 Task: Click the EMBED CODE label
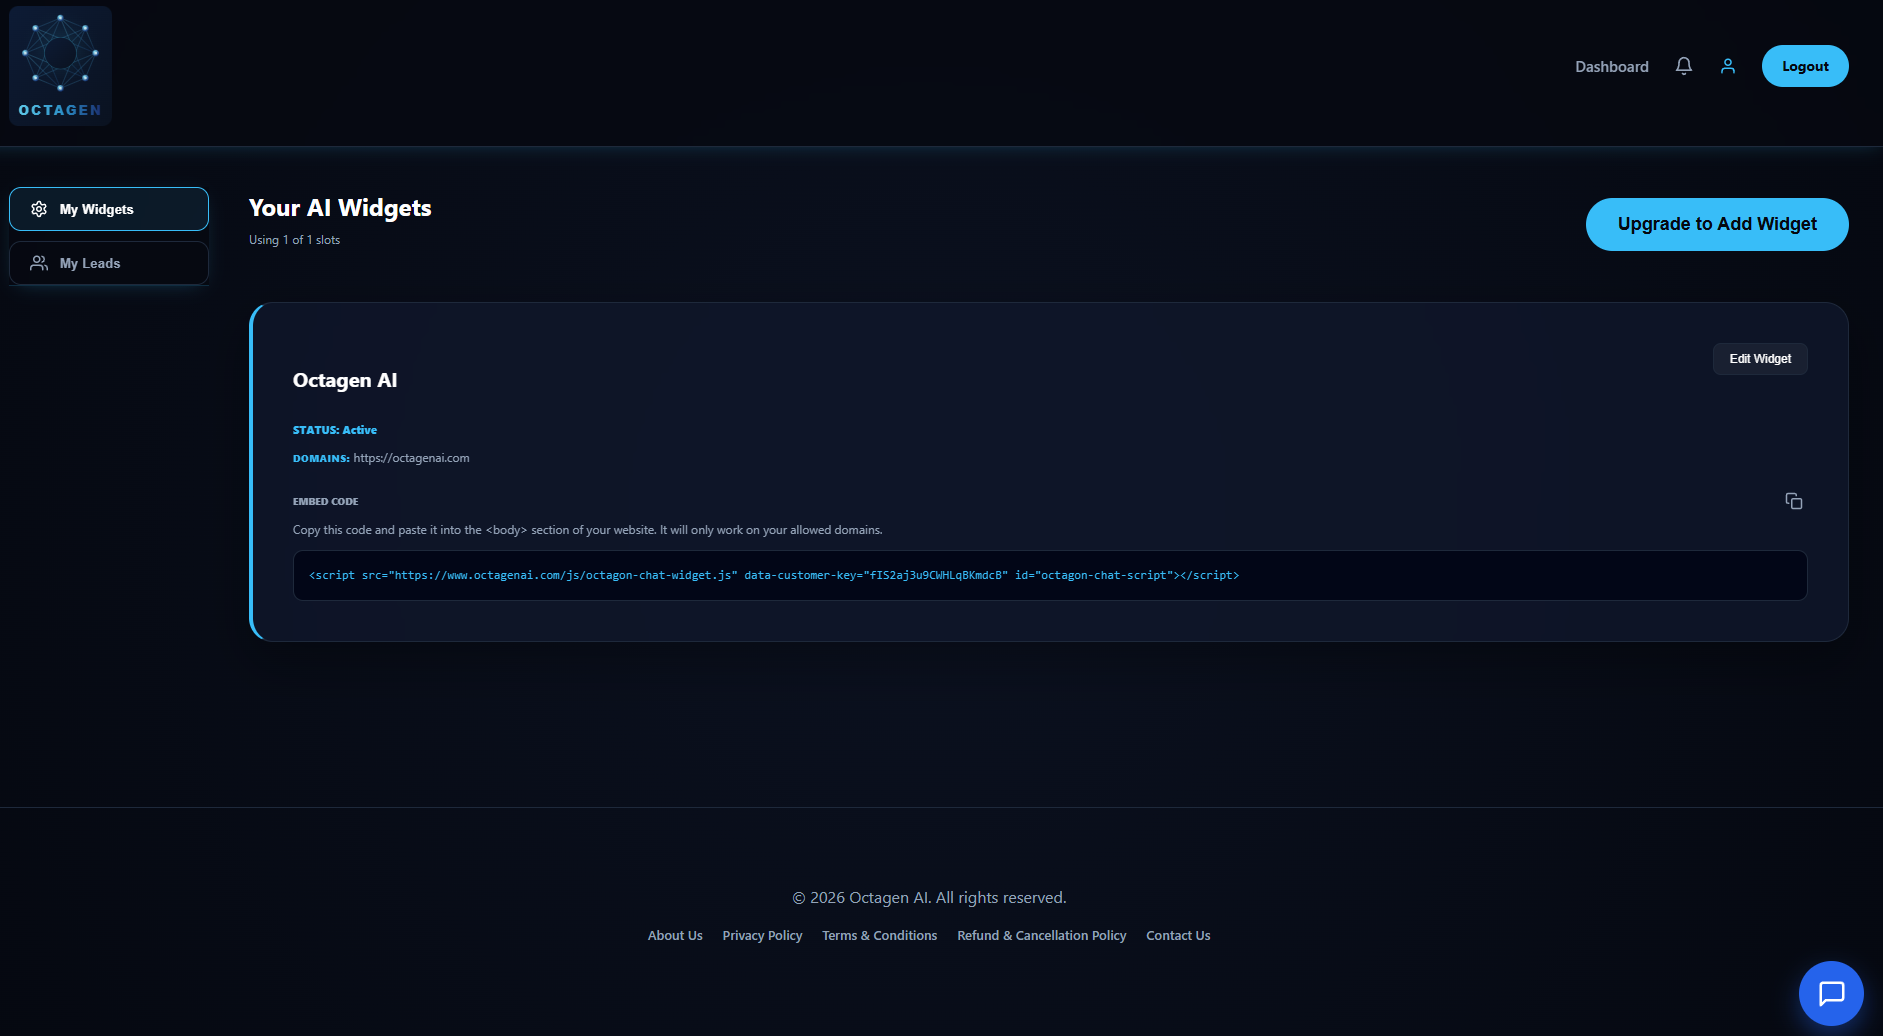pos(325,502)
